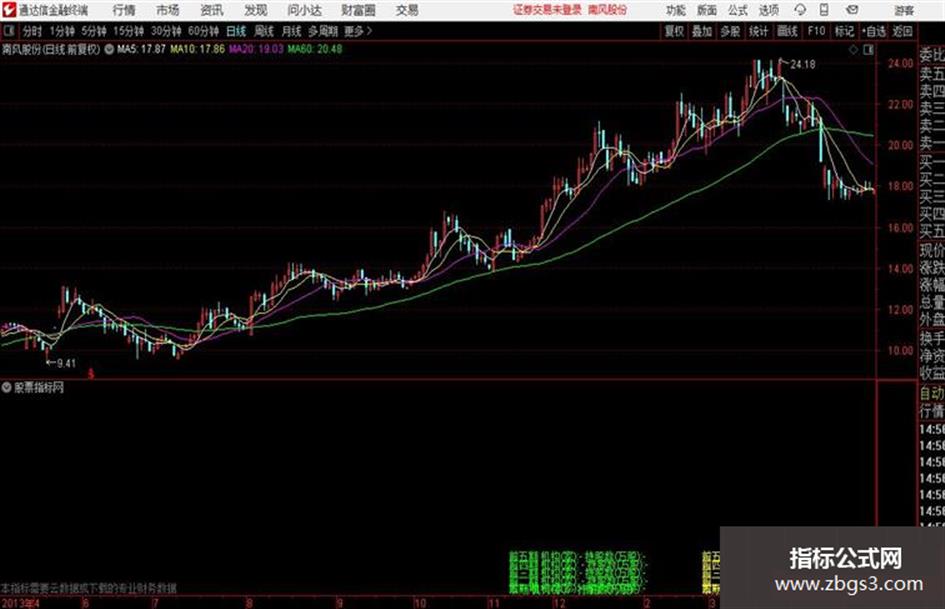
Task: Switch to the 分时 chart tab
Action: tap(33, 31)
